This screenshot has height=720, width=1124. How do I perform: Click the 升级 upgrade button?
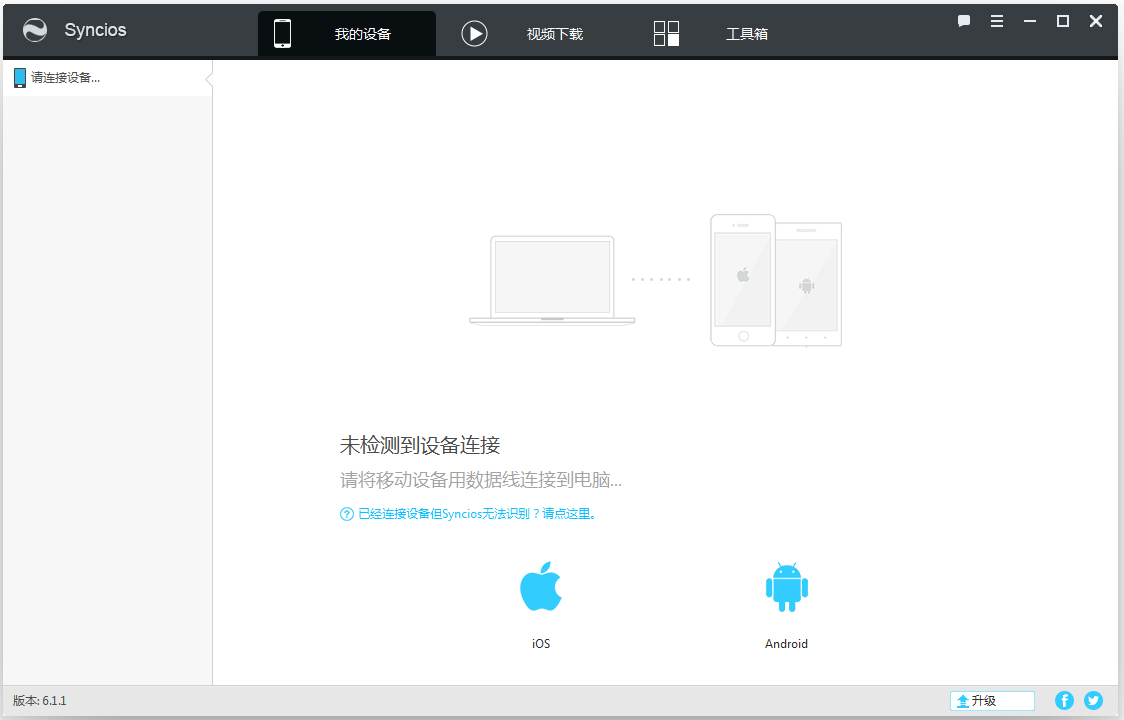pyautogui.click(x=992, y=701)
